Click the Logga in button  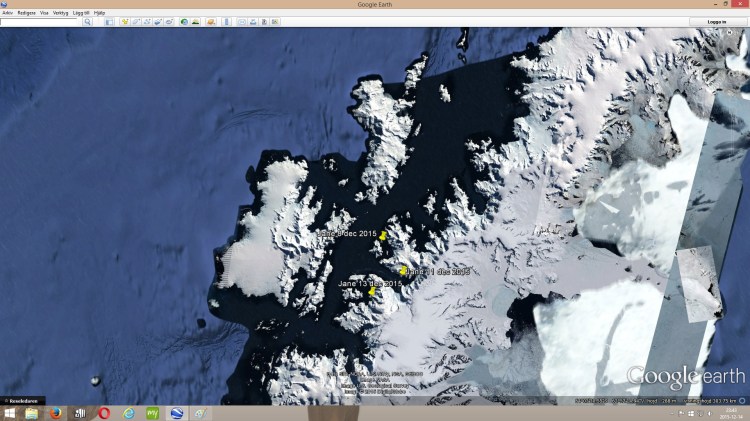(x=716, y=21)
